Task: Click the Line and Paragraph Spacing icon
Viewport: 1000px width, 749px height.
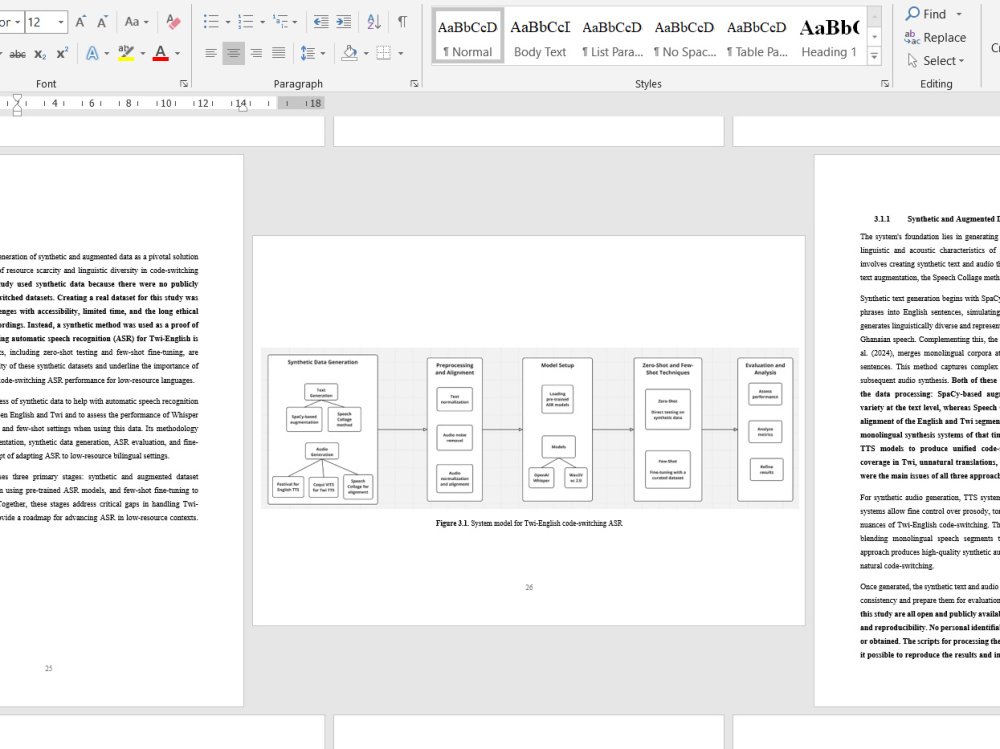Action: coord(308,53)
